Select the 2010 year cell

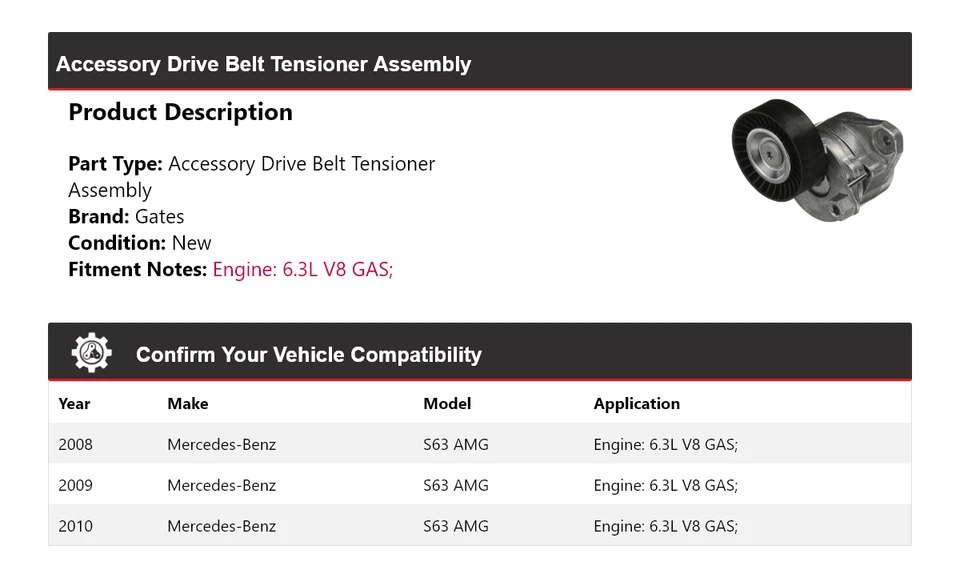[x=75, y=526]
